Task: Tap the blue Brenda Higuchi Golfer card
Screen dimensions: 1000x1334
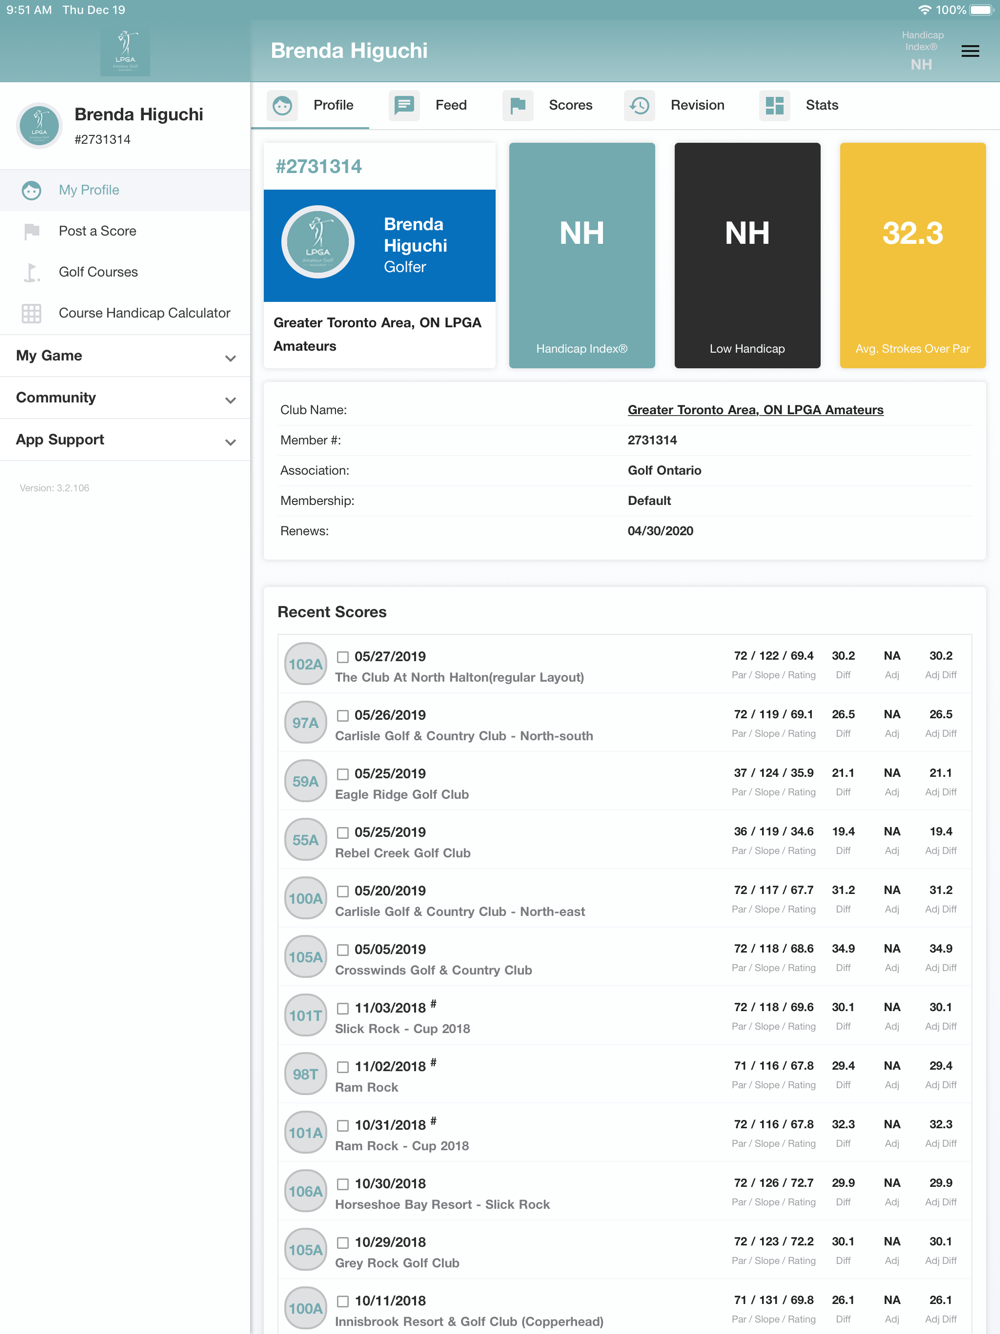Action: click(379, 246)
